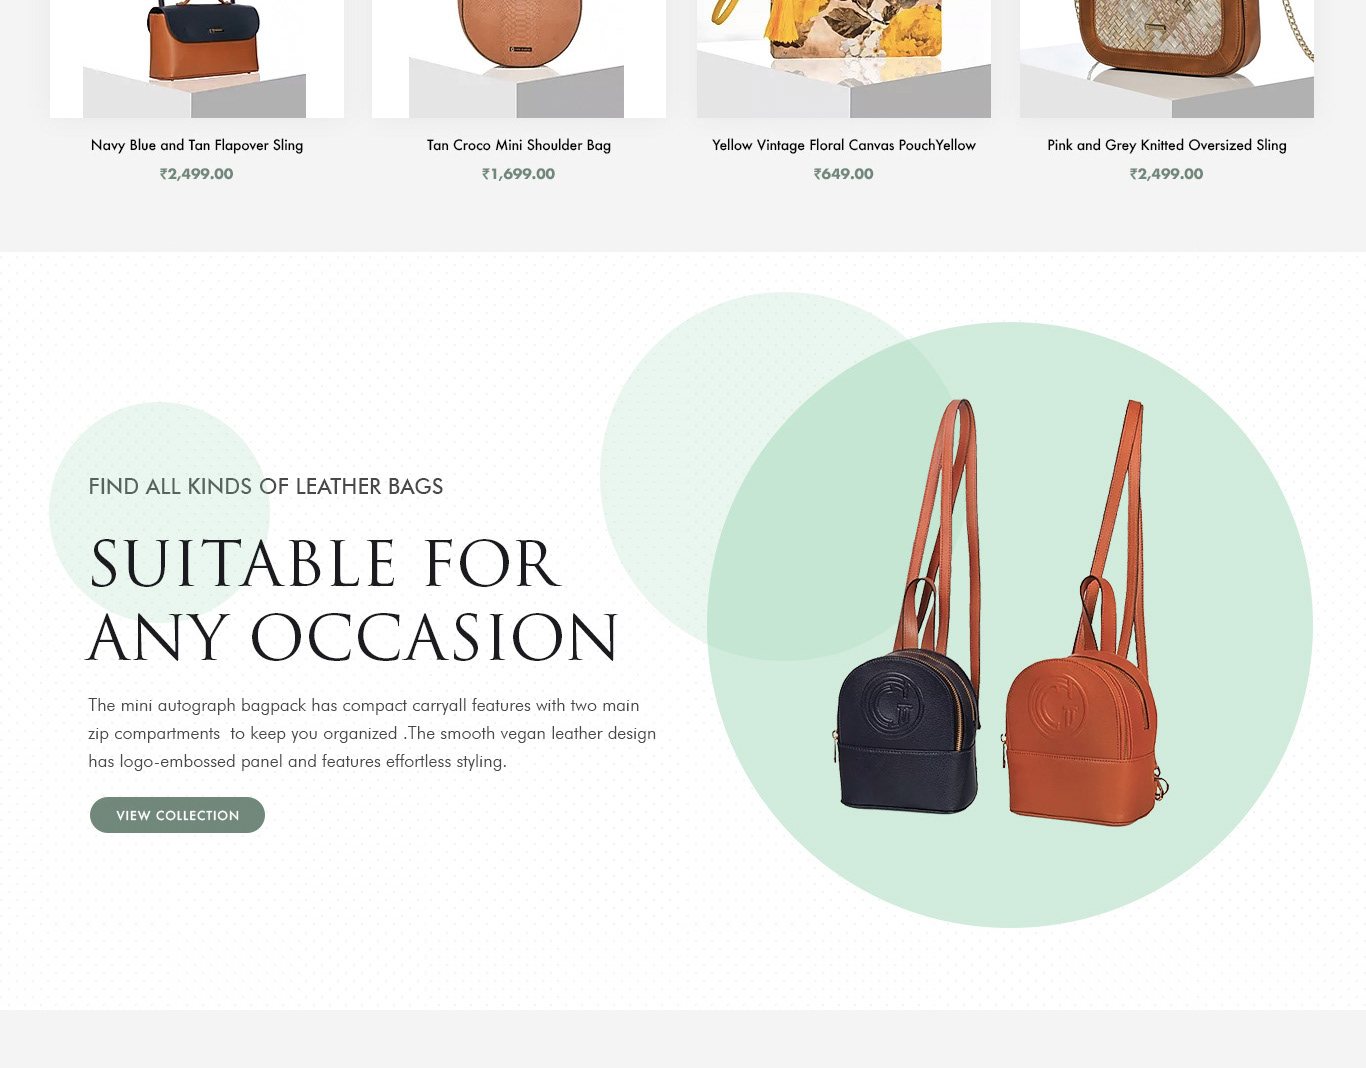The image size is (1366, 1068).
Task: Open Tan Croco Mini Shoulder Bag link
Action: pyautogui.click(x=519, y=145)
